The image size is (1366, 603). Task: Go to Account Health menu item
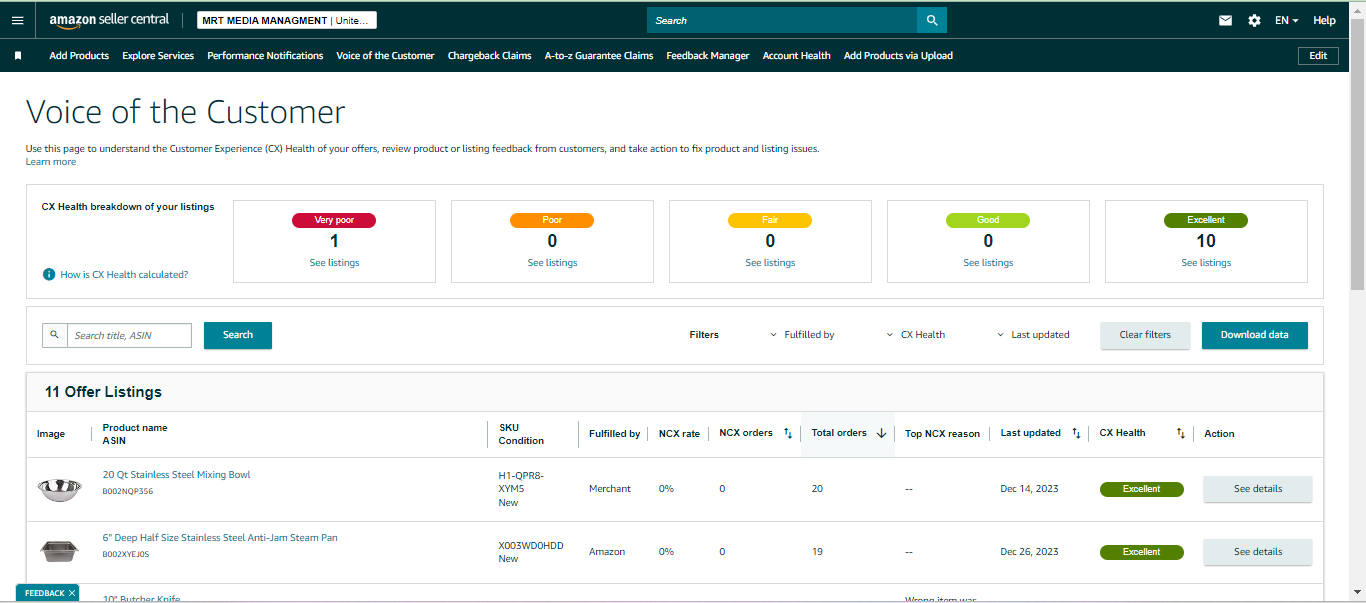pos(796,56)
